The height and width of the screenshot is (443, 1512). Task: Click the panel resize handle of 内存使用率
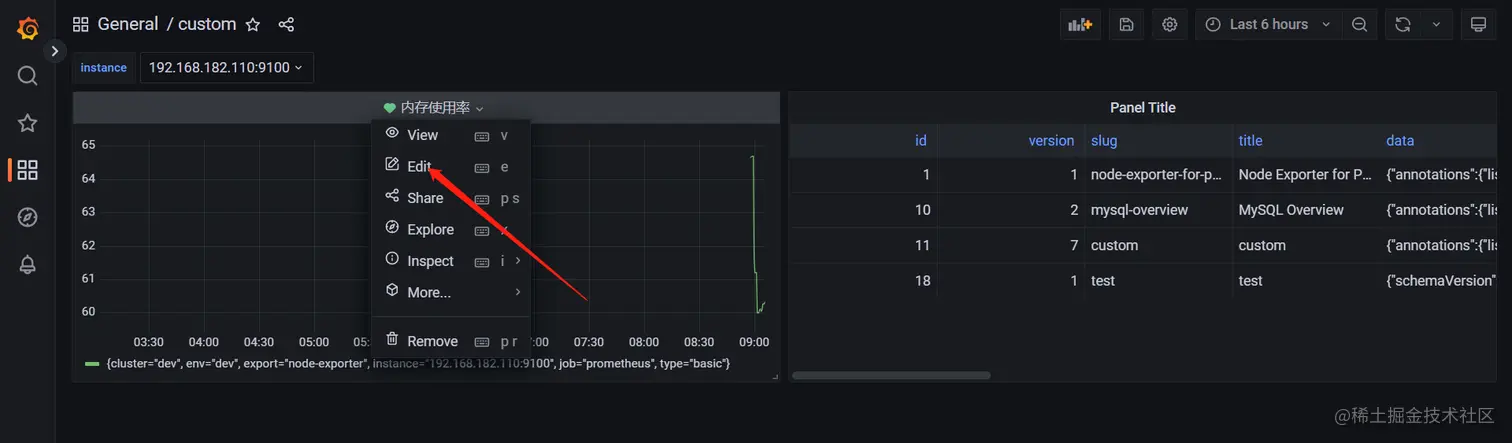tap(775, 377)
